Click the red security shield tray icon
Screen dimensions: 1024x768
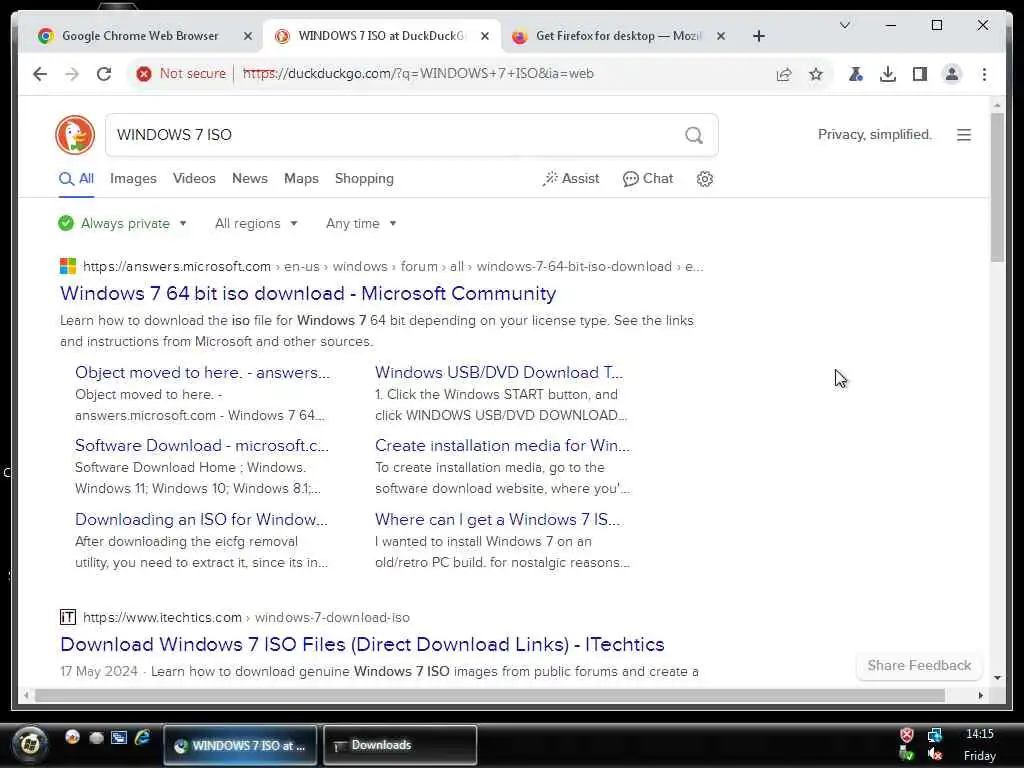906,735
